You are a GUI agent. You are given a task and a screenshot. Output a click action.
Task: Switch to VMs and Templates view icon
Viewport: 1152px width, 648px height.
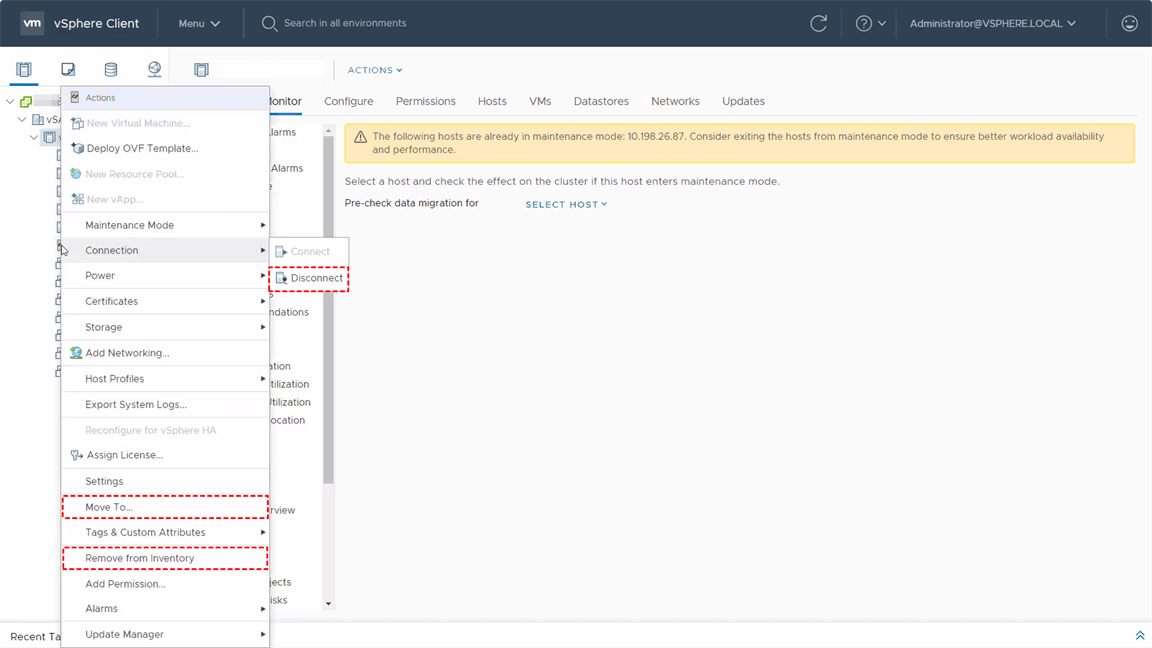click(68, 70)
